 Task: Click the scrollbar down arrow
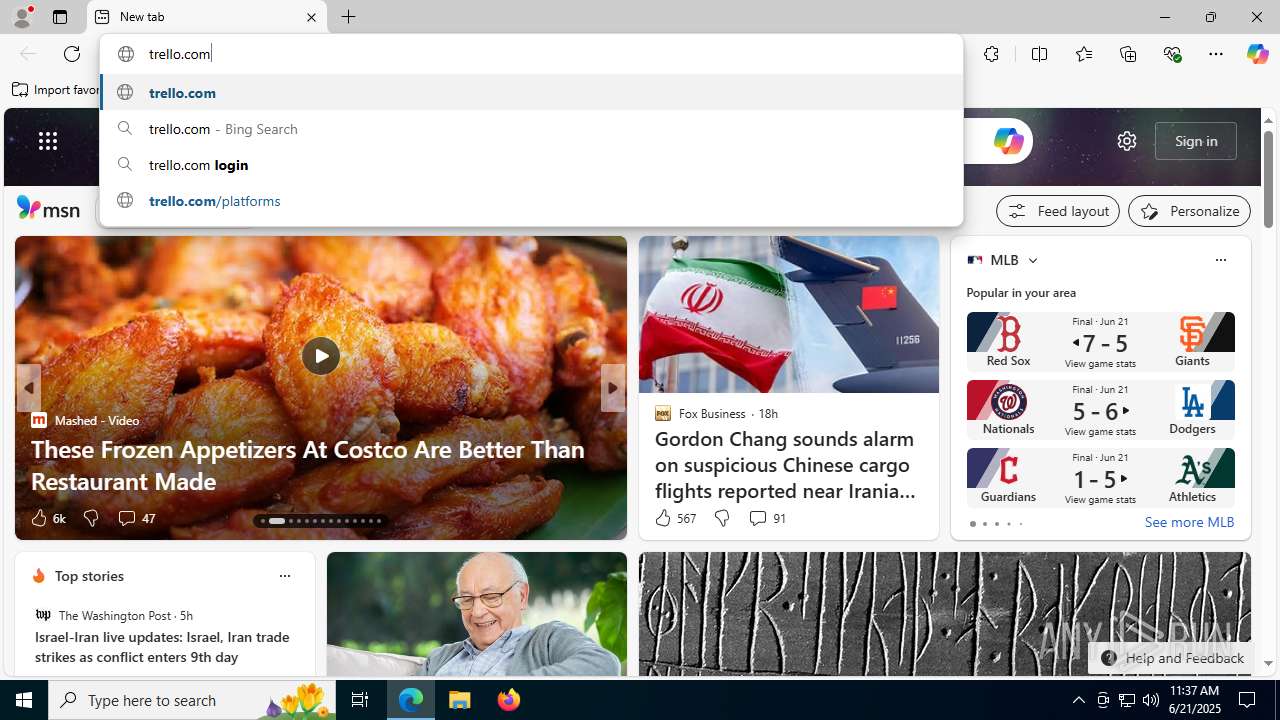[x=1268, y=663]
